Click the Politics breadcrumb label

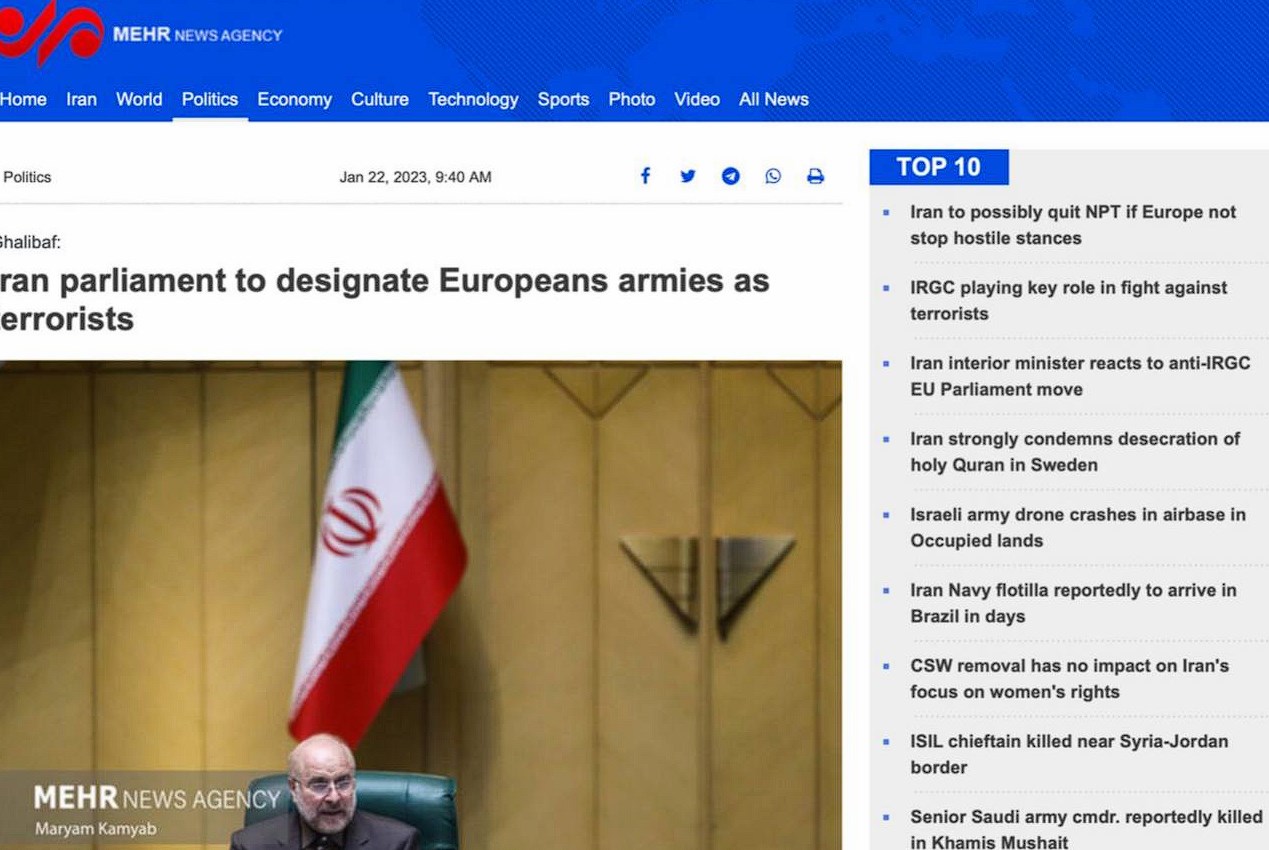[x=27, y=177]
